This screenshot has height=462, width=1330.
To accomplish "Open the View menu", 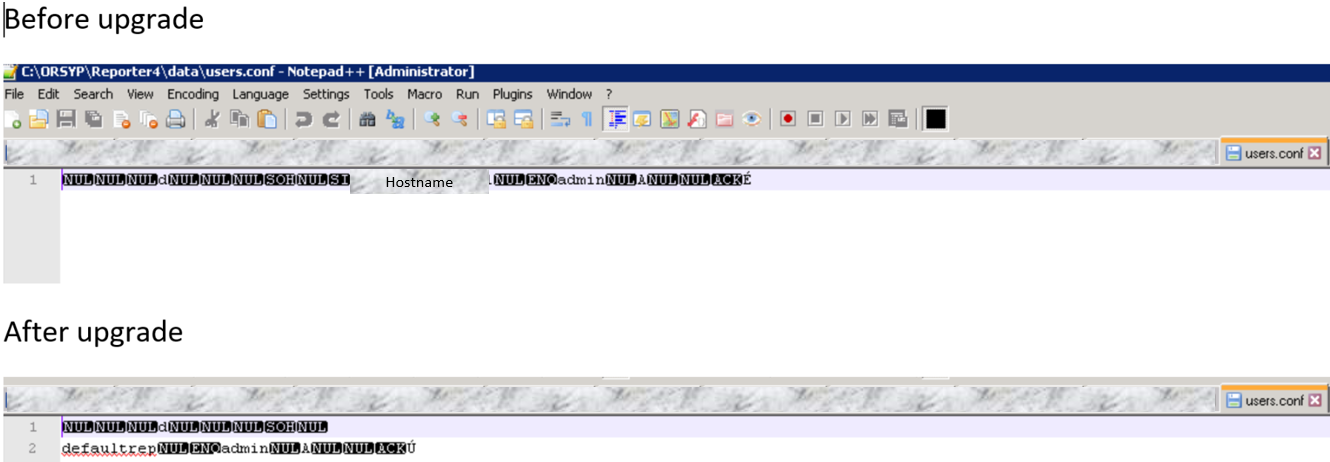I will (140, 94).
